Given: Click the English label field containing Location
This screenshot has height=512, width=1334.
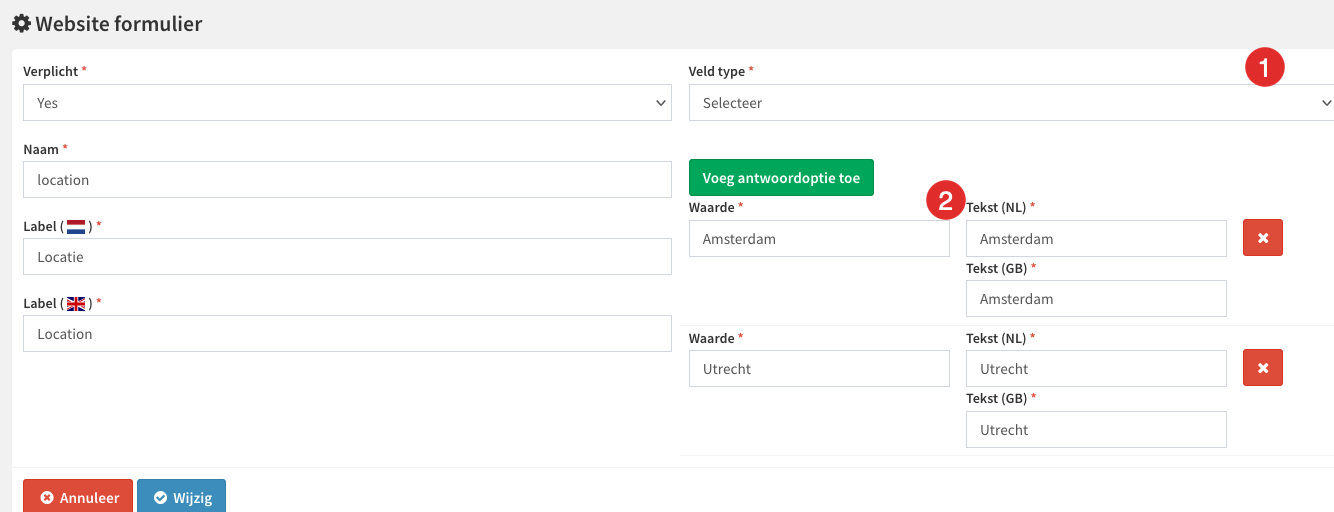Looking at the screenshot, I should [x=347, y=334].
